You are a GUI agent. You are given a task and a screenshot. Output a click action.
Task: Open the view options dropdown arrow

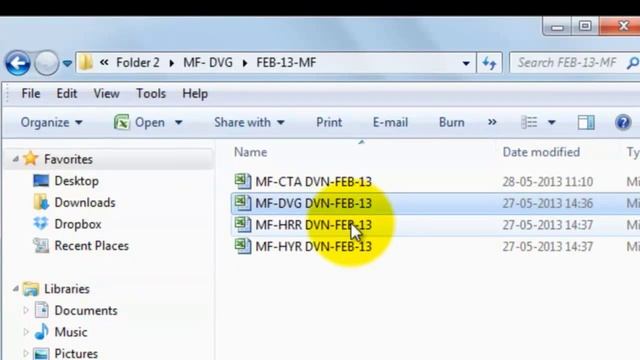pos(551,122)
